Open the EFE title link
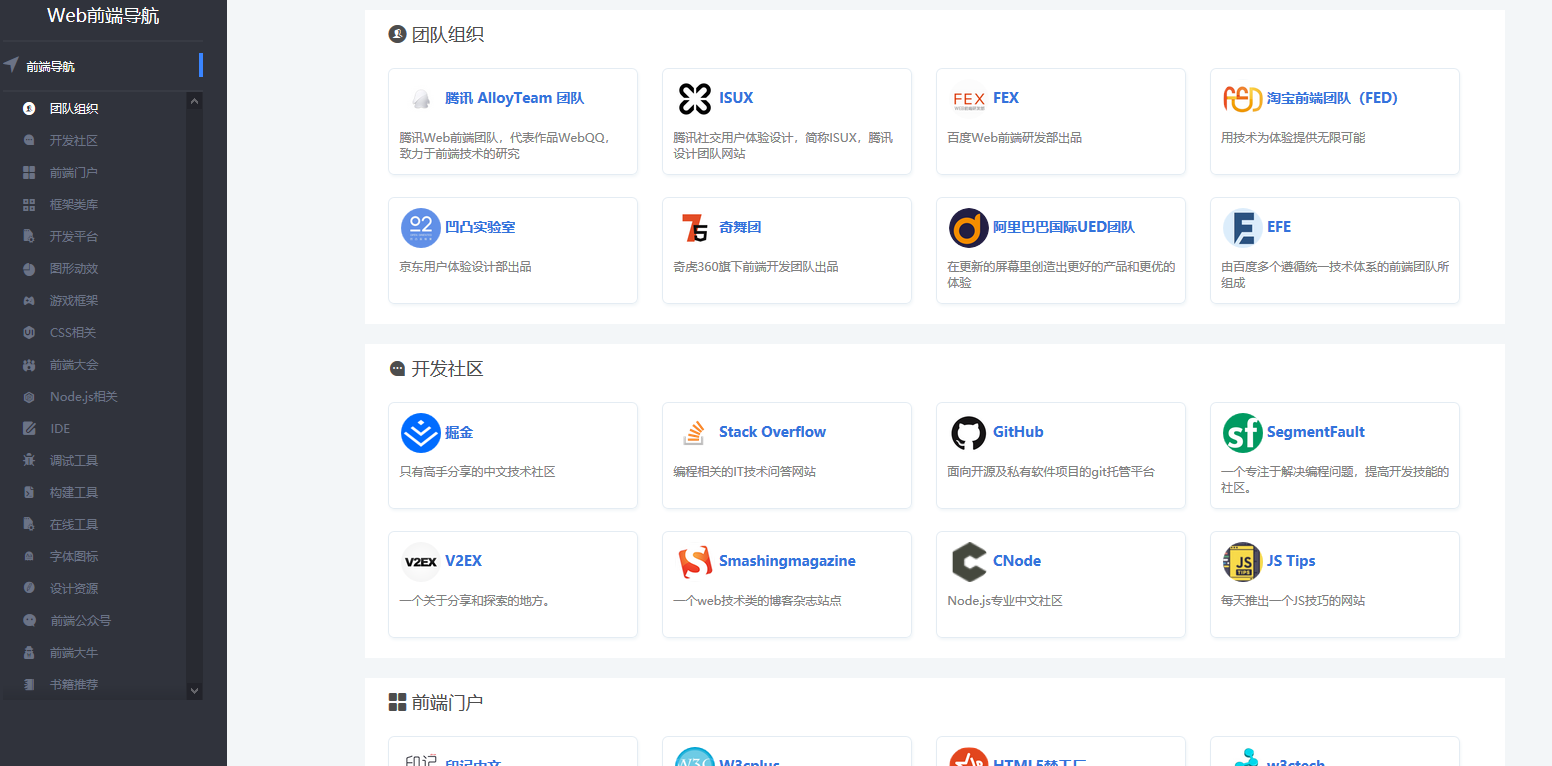This screenshot has width=1552, height=766. click(1279, 227)
